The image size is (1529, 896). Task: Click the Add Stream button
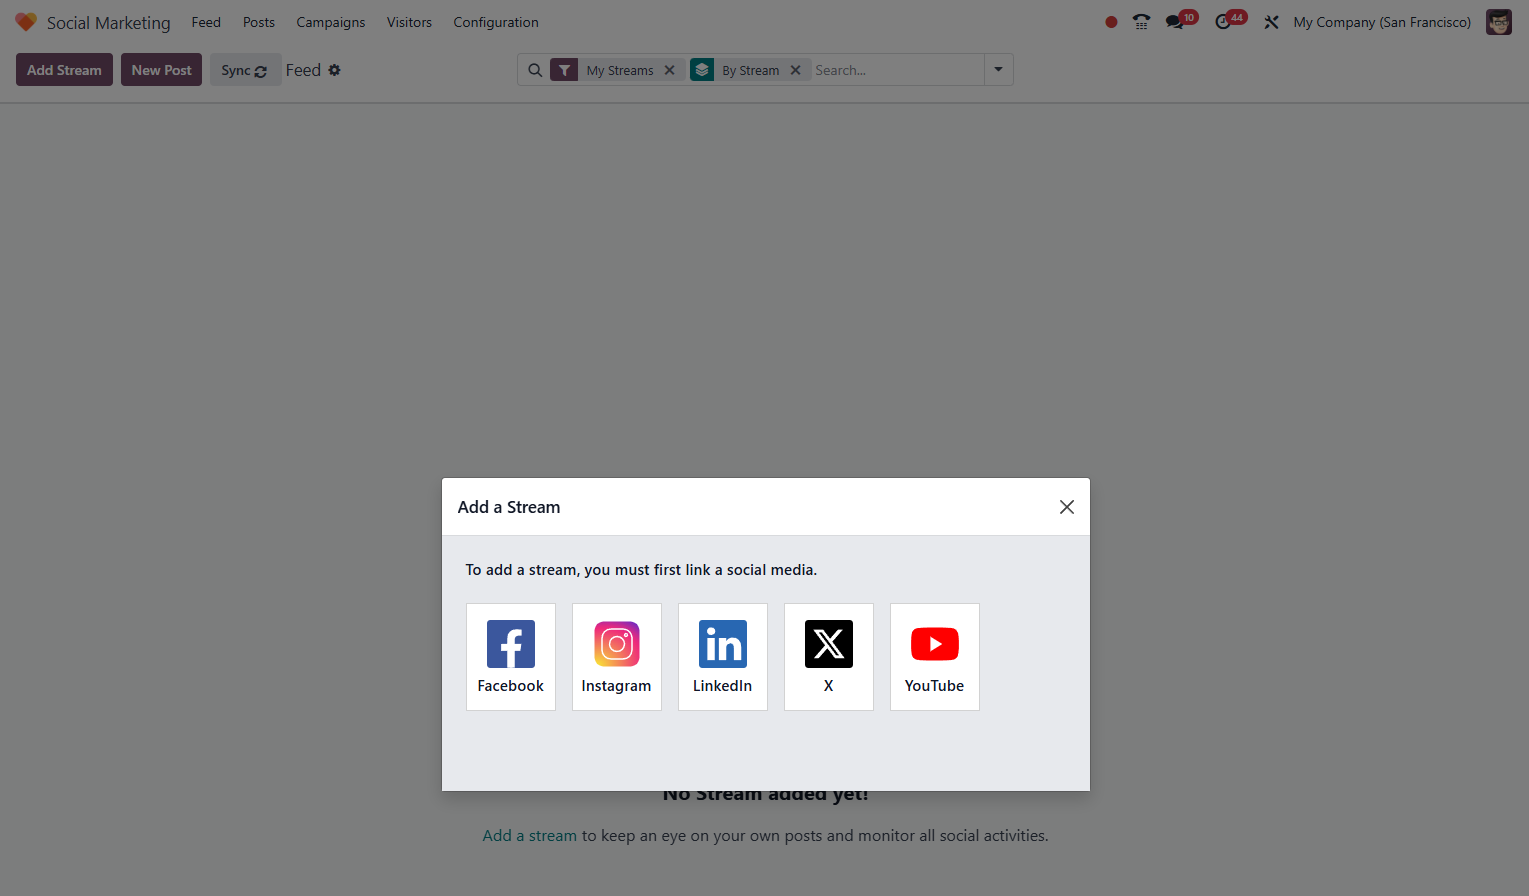(64, 70)
